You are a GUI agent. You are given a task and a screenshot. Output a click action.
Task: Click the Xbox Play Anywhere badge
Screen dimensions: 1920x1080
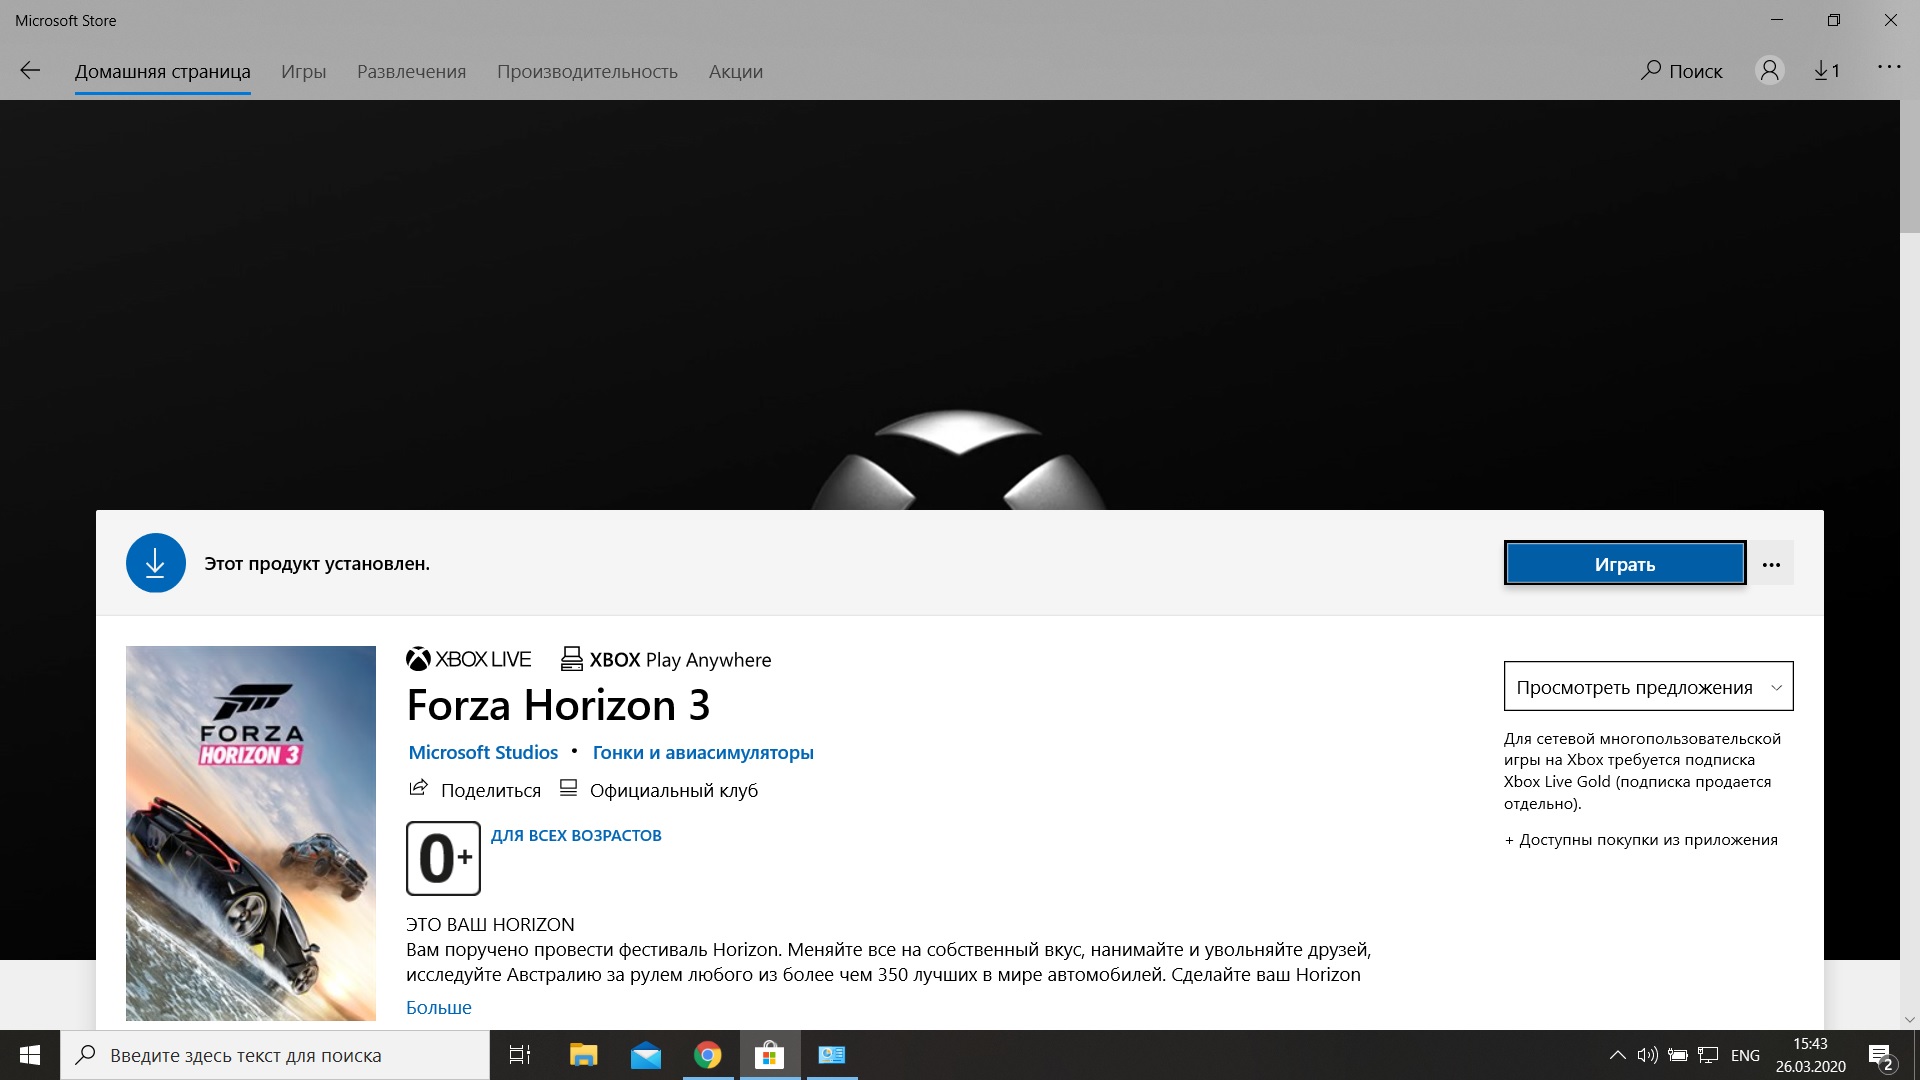[666, 659]
